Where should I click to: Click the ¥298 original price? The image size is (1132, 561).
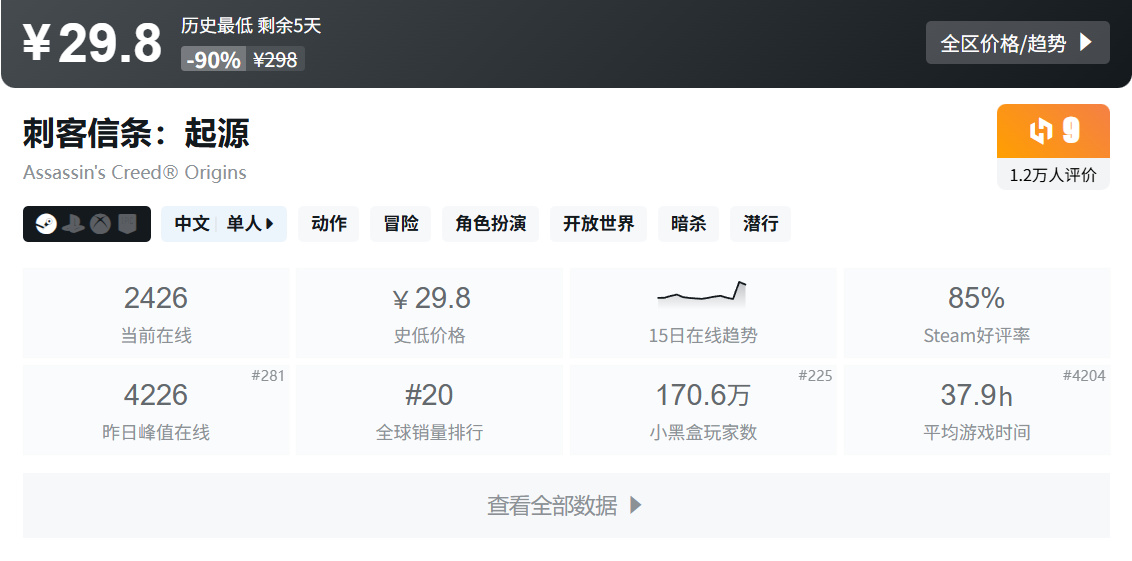[275, 59]
